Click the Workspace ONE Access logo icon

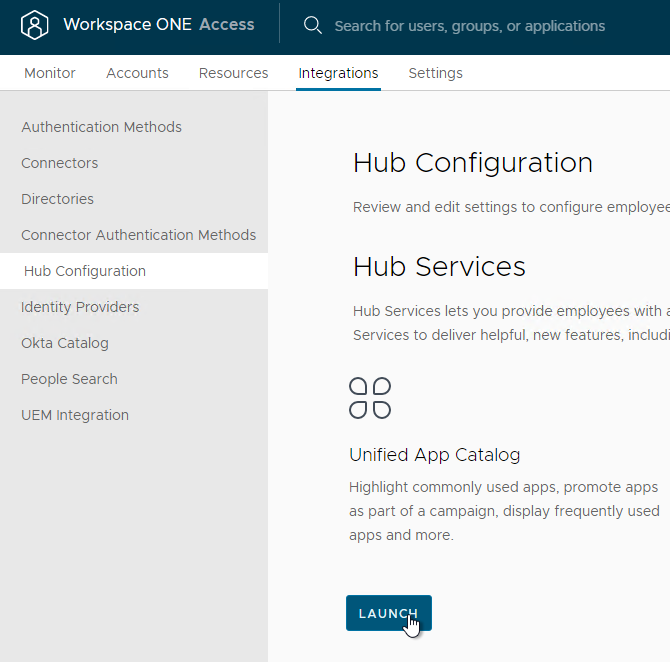tap(35, 25)
